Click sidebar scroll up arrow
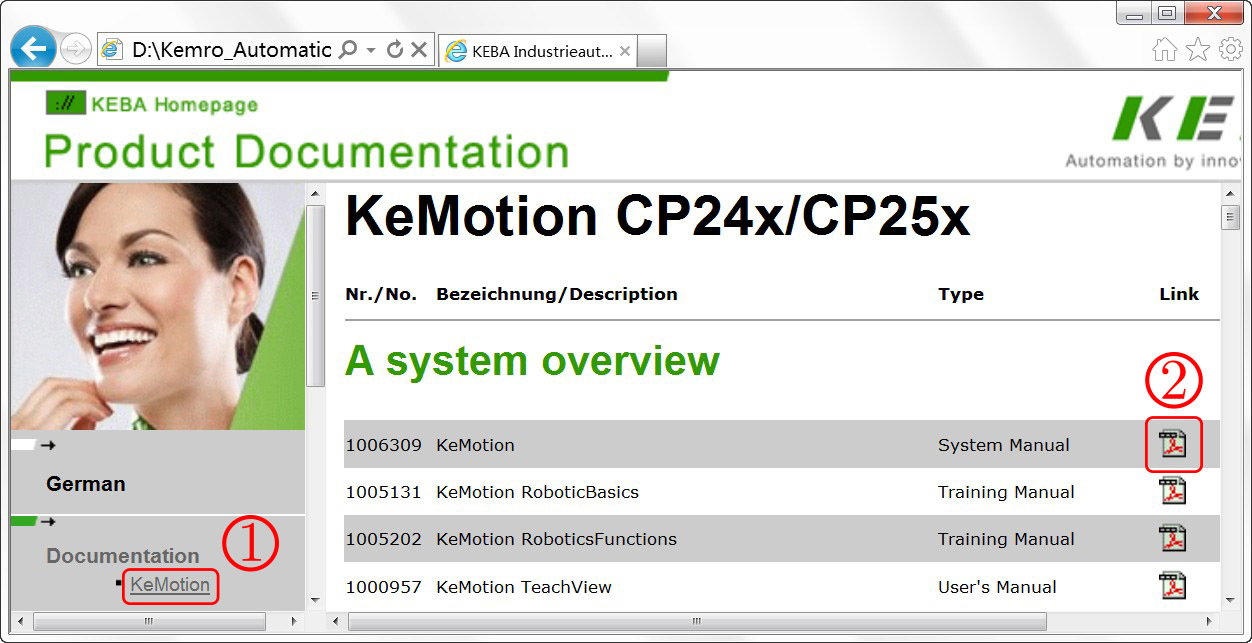Screen dimensions: 1252x643 [x=316, y=194]
